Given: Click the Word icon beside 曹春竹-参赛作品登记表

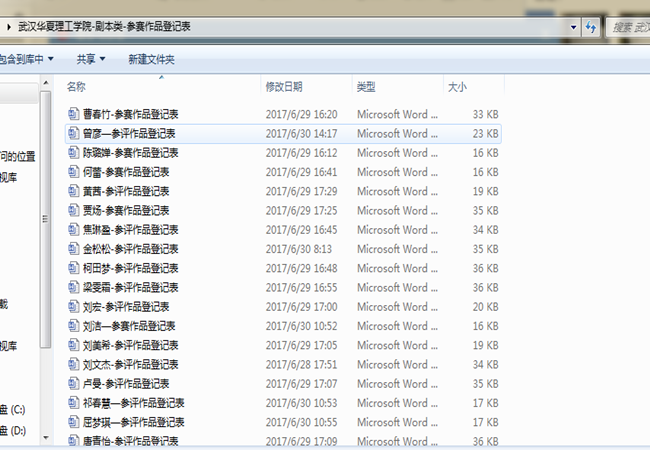Looking at the screenshot, I should pyautogui.click(x=73, y=114).
